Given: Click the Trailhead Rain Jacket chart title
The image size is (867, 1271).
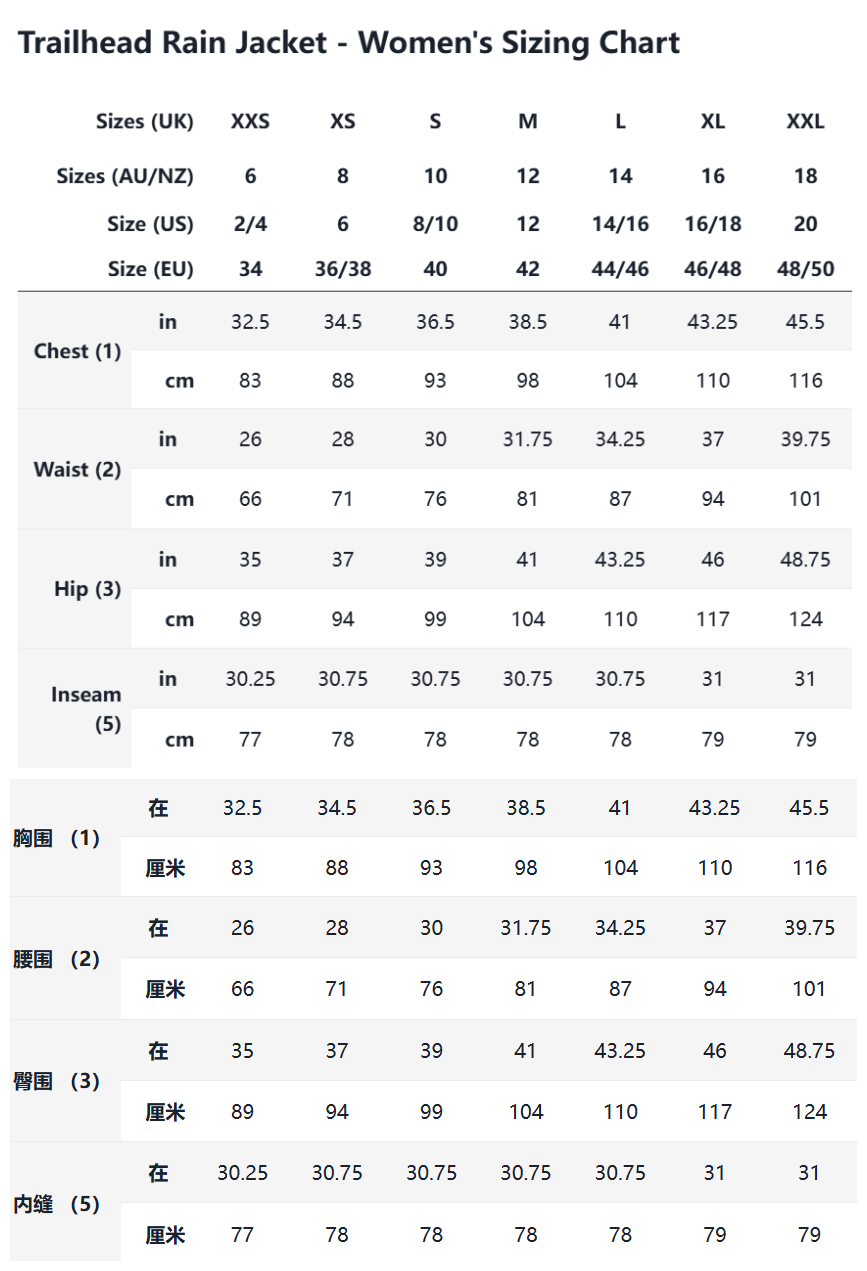Looking at the screenshot, I should click(349, 43).
